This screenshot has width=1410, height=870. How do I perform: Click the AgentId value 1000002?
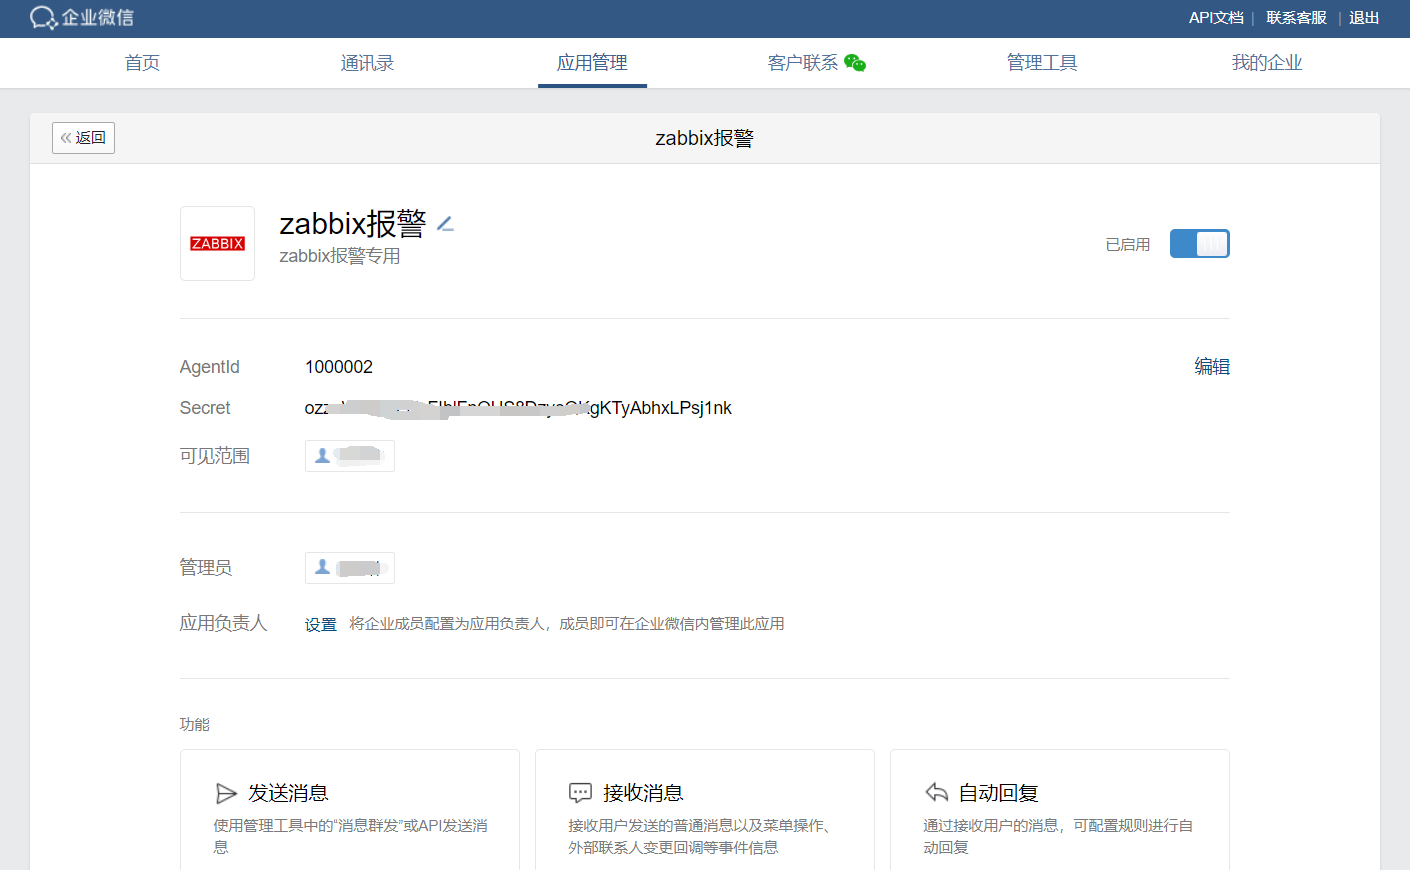click(339, 367)
